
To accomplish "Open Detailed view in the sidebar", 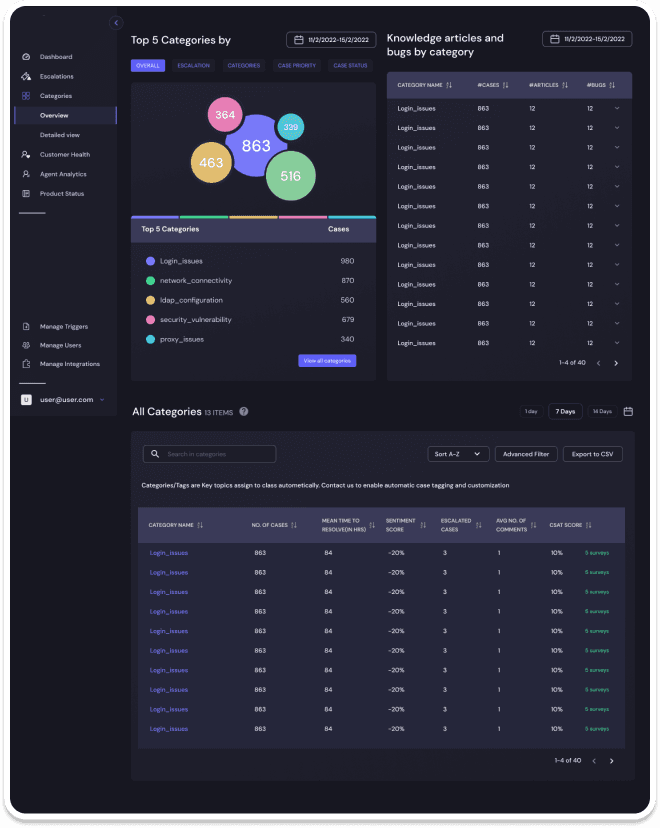I will (60, 135).
